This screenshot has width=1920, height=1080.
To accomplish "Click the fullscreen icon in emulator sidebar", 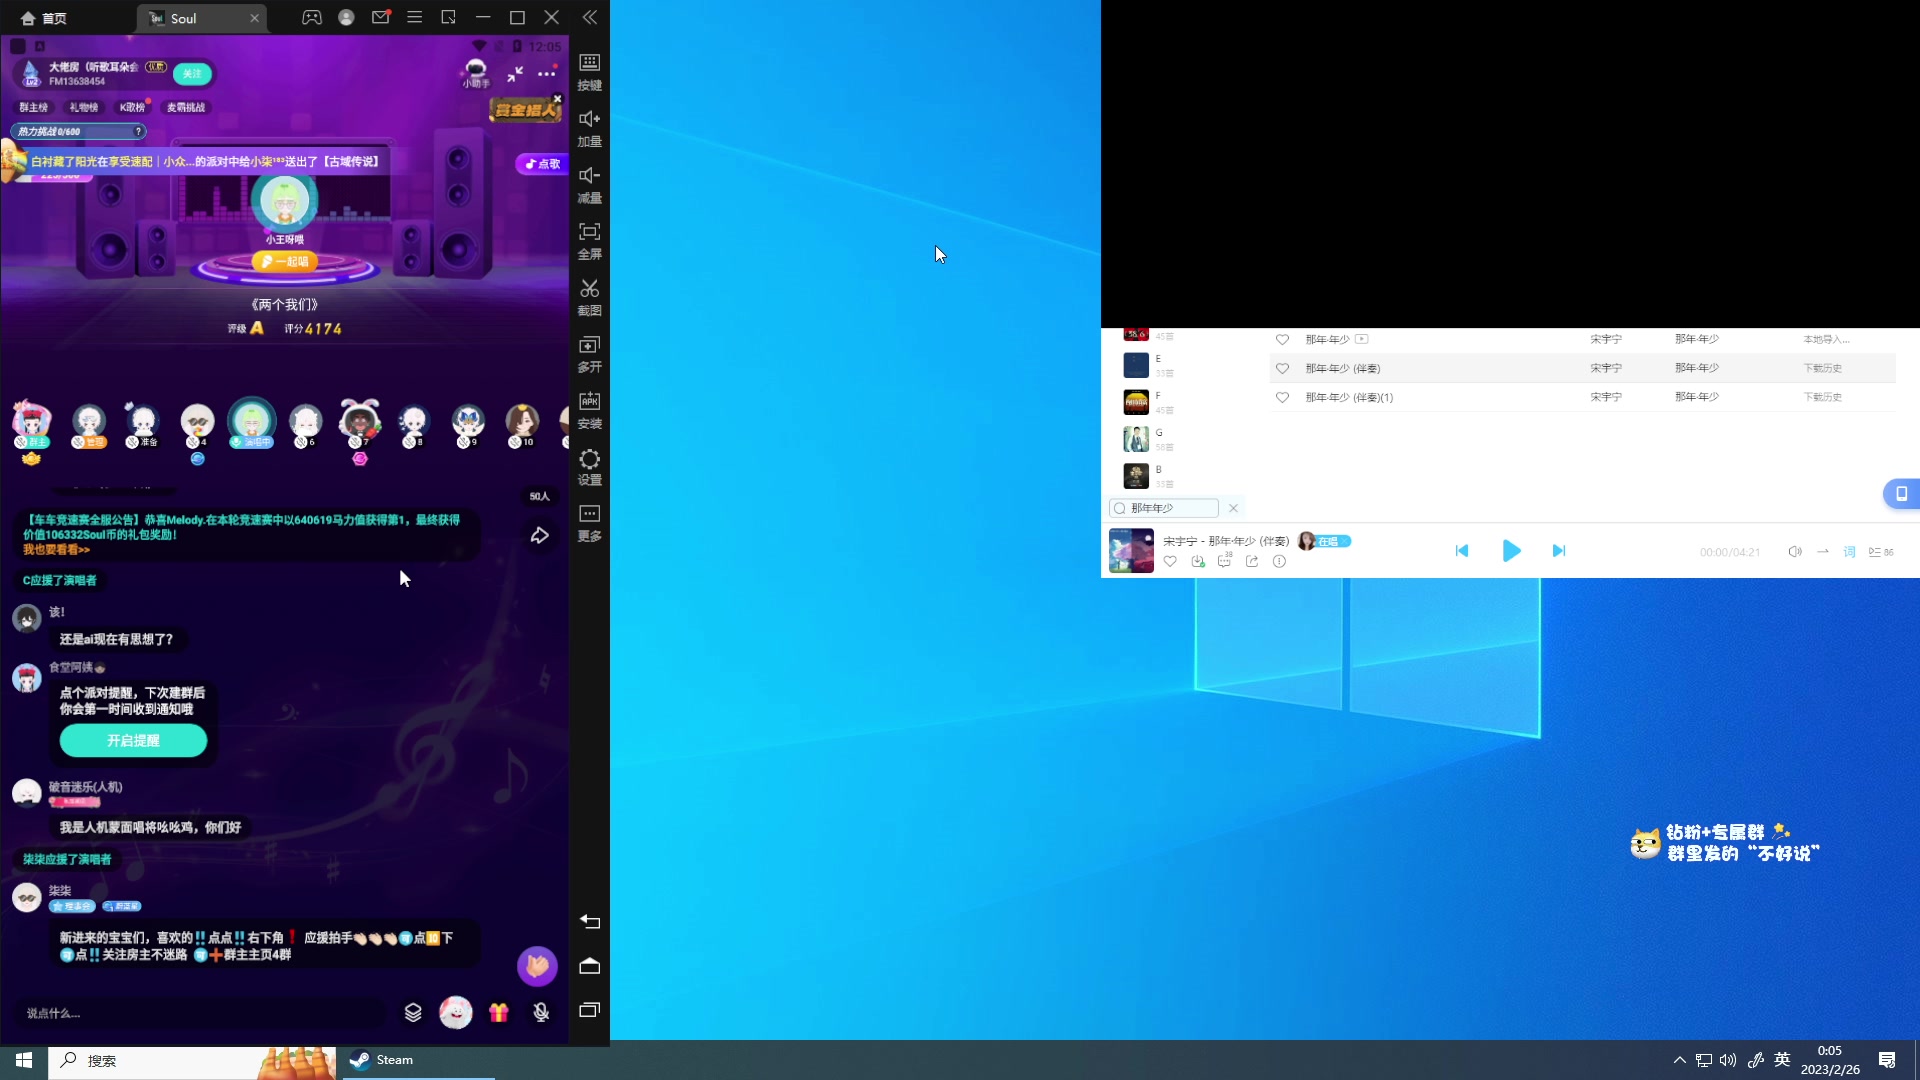I will tap(589, 232).
